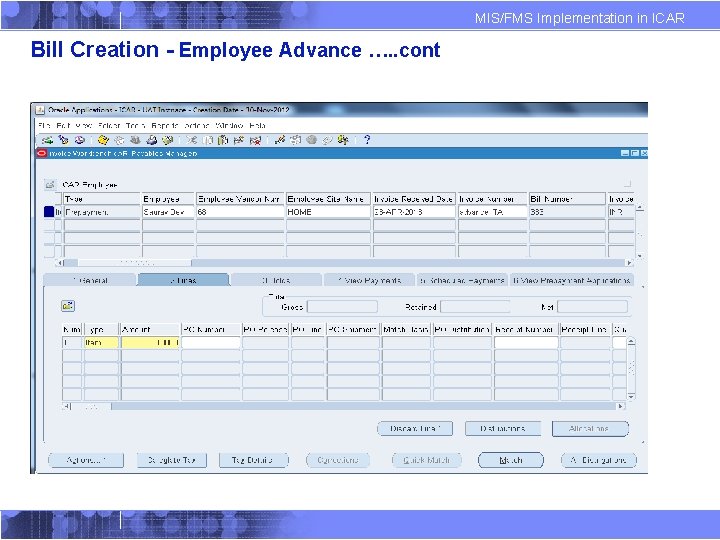720x540 pixels.
Task: Click the Window Help question mark icon
Action: click(367, 140)
